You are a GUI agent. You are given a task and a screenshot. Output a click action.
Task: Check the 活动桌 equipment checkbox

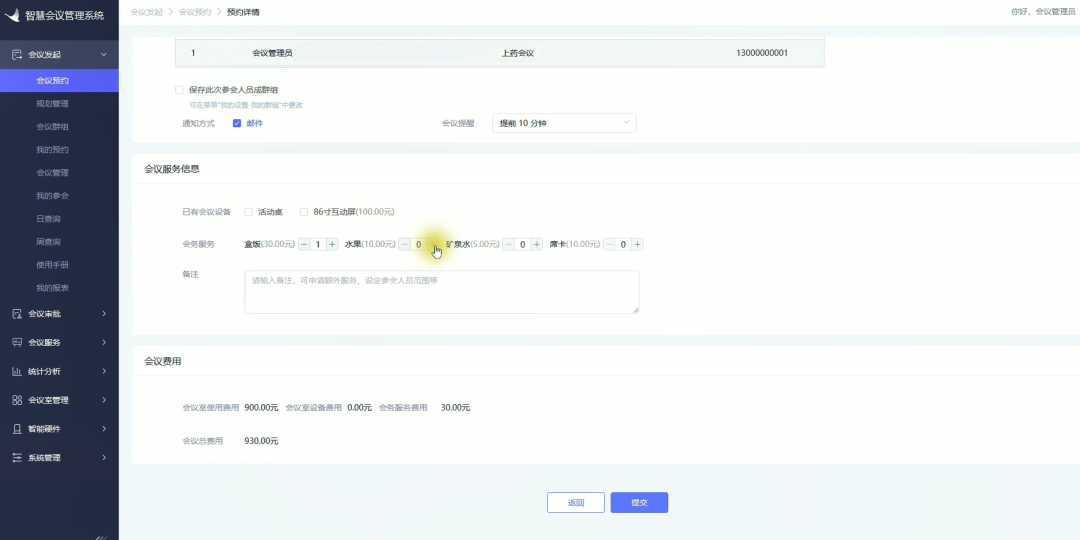pyautogui.click(x=249, y=212)
